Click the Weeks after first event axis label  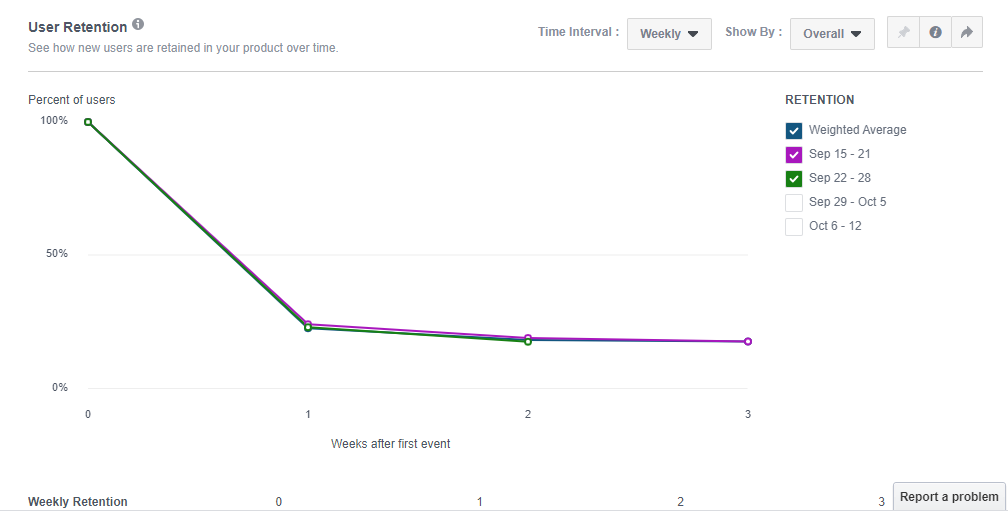391,443
